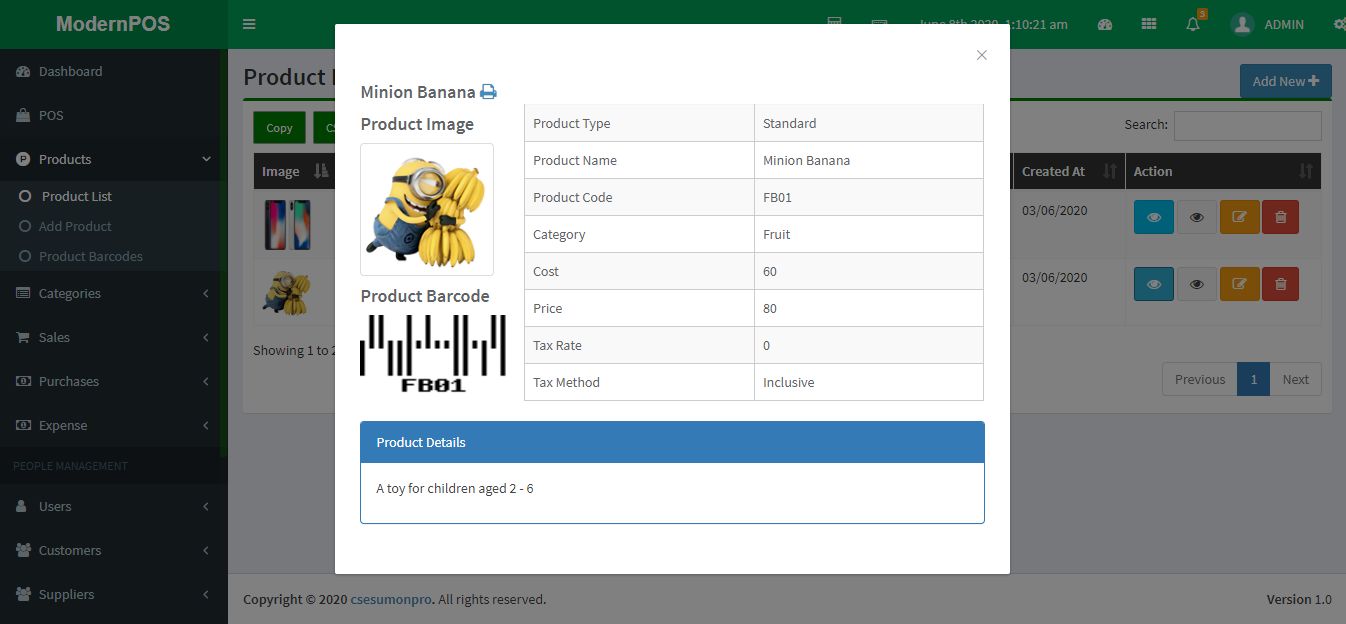Click the cost value "60"
Screen dimensions: 1346x624
tap(770, 272)
